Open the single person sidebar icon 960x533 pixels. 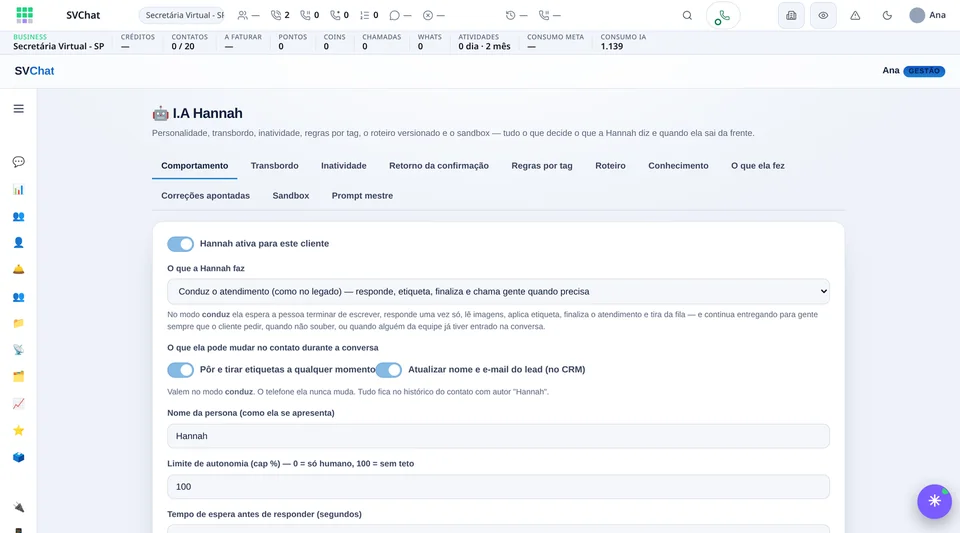(18, 243)
